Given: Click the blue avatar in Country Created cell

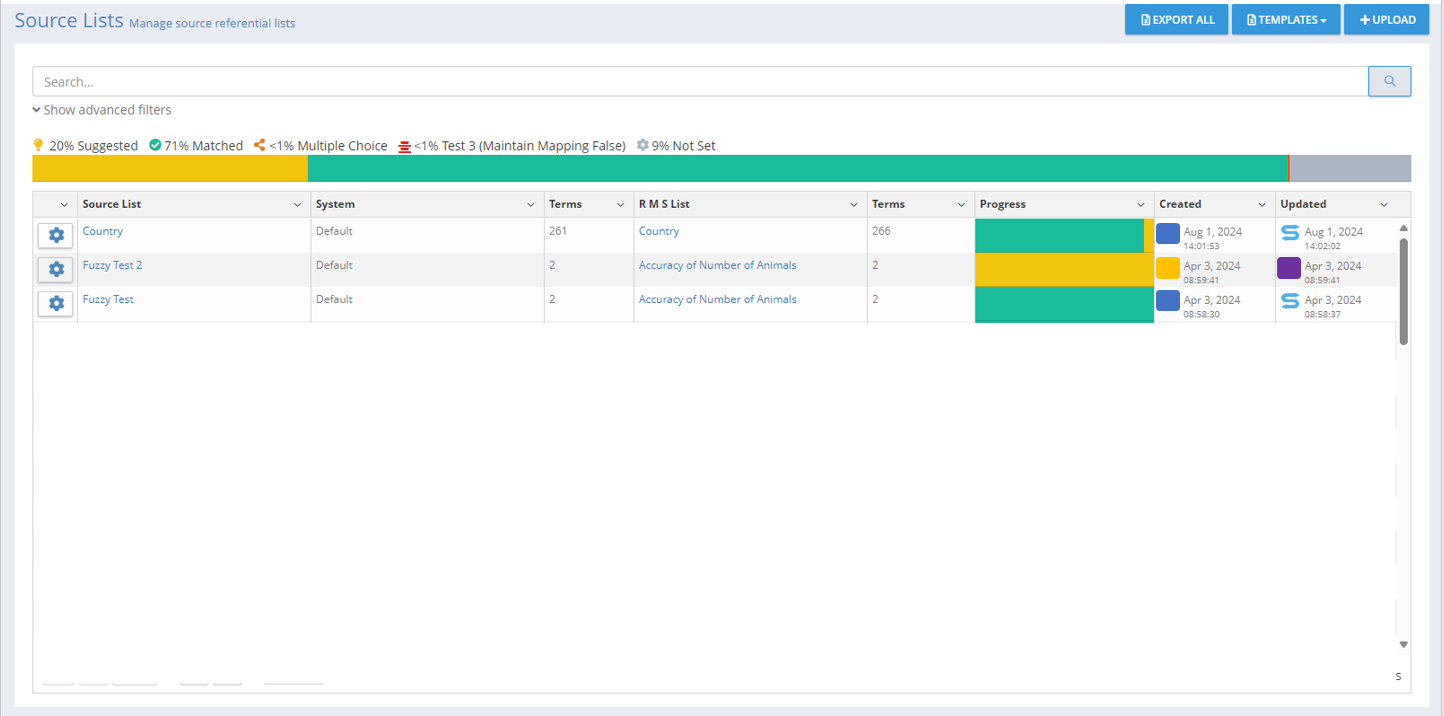Looking at the screenshot, I should coord(1167,233).
